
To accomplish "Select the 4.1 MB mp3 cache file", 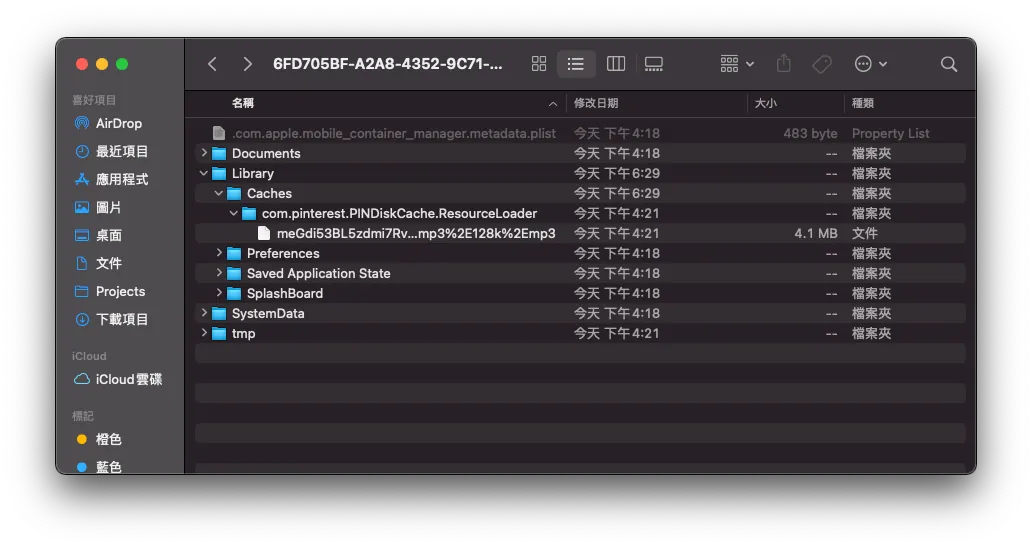I will pos(415,233).
